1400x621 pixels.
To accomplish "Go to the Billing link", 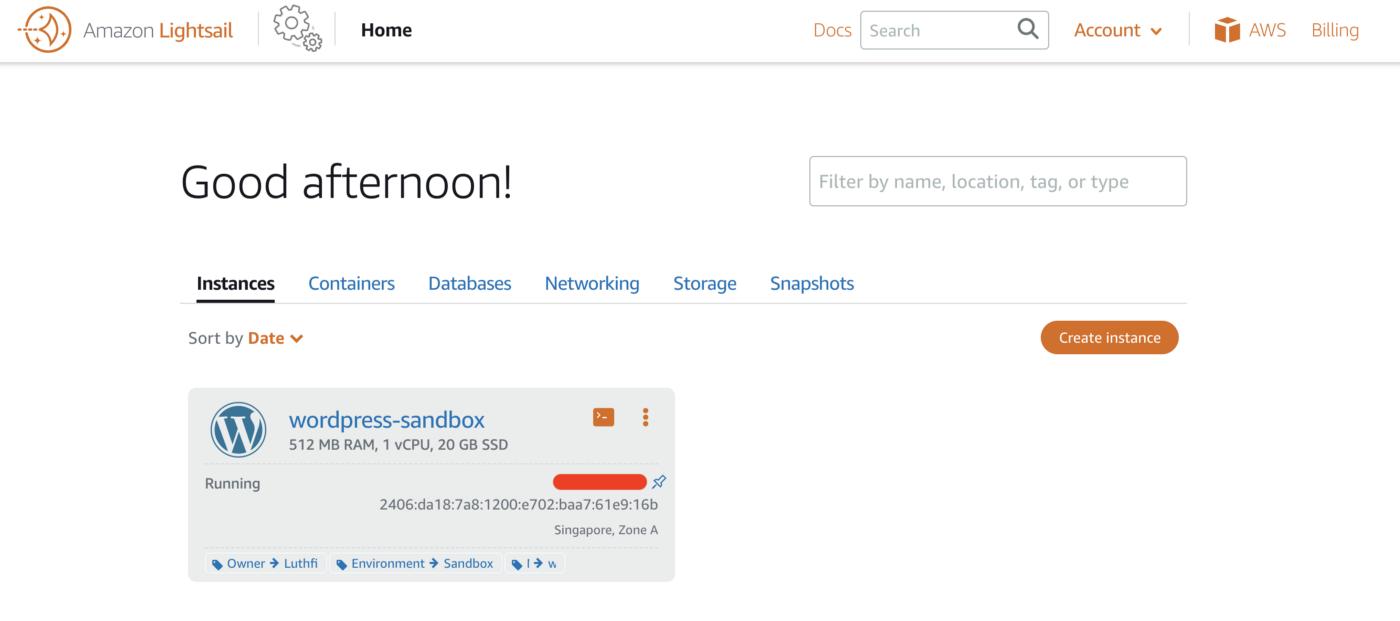I will [1335, 30].
